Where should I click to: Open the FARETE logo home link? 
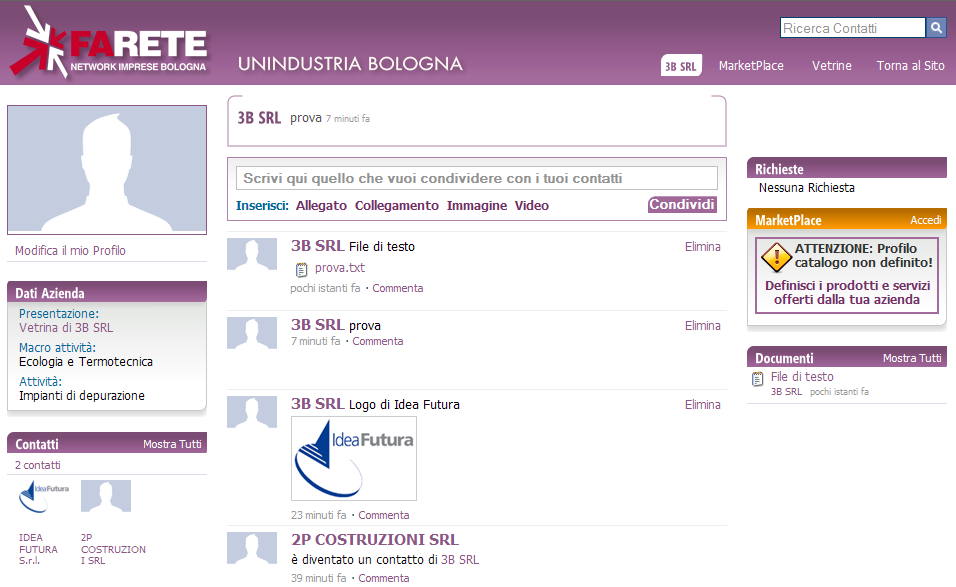click(x=109, y=43)
